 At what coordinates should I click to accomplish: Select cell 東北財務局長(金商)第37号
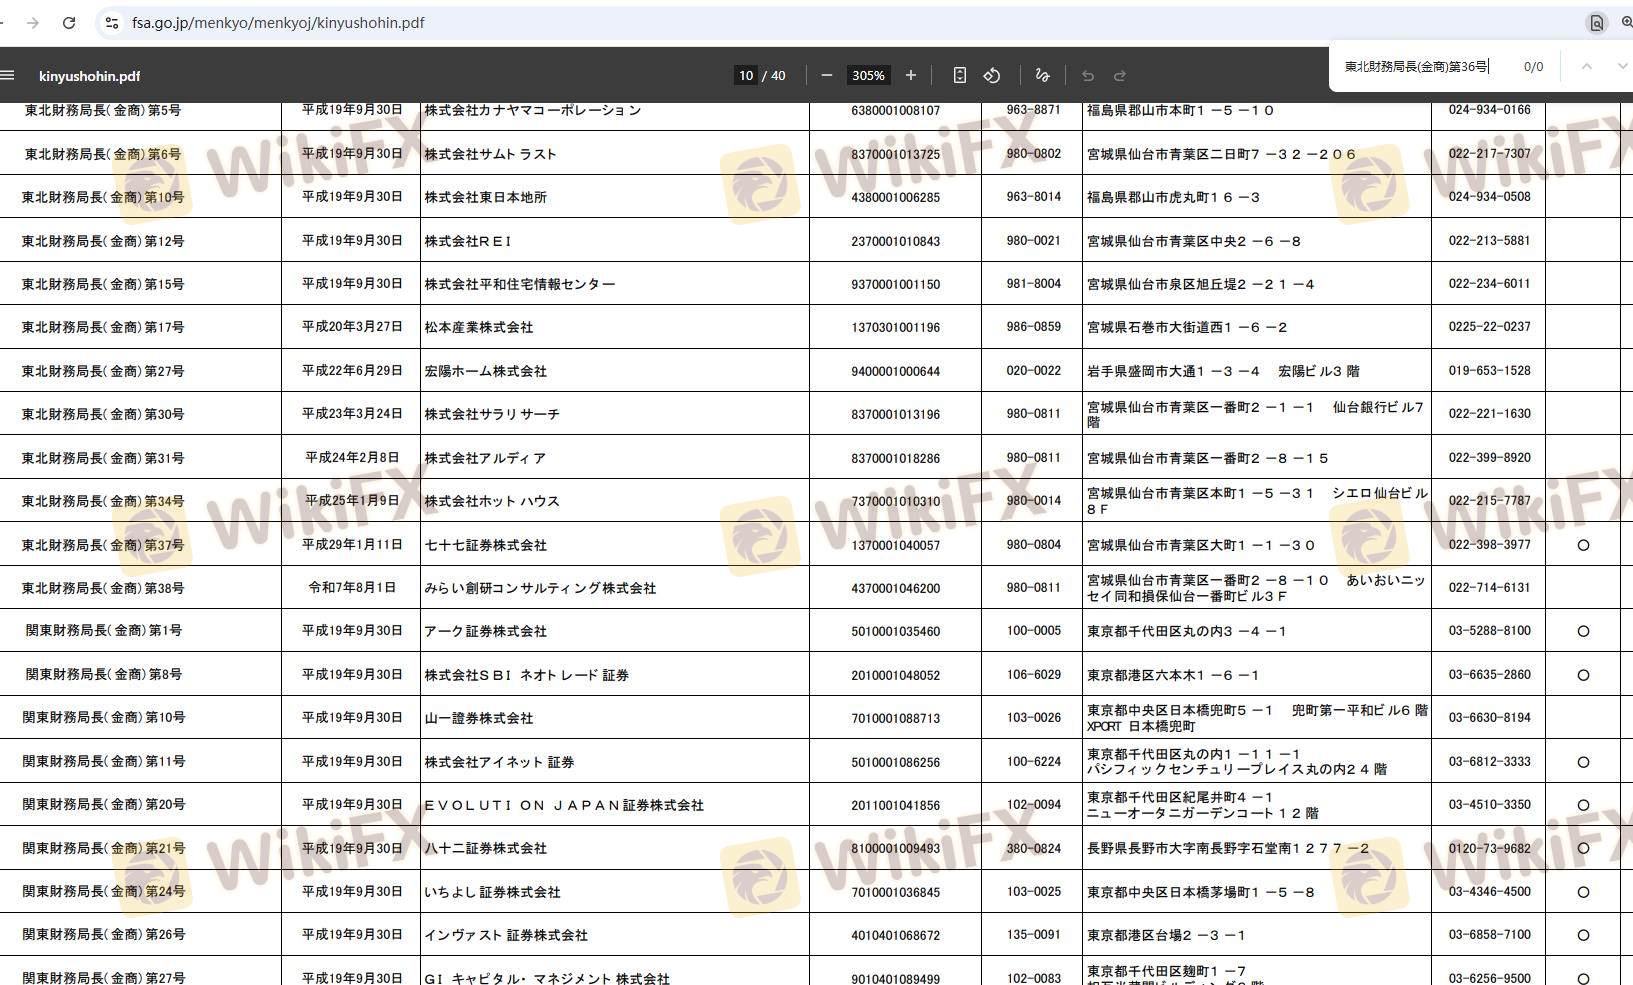tap(103, 545)
